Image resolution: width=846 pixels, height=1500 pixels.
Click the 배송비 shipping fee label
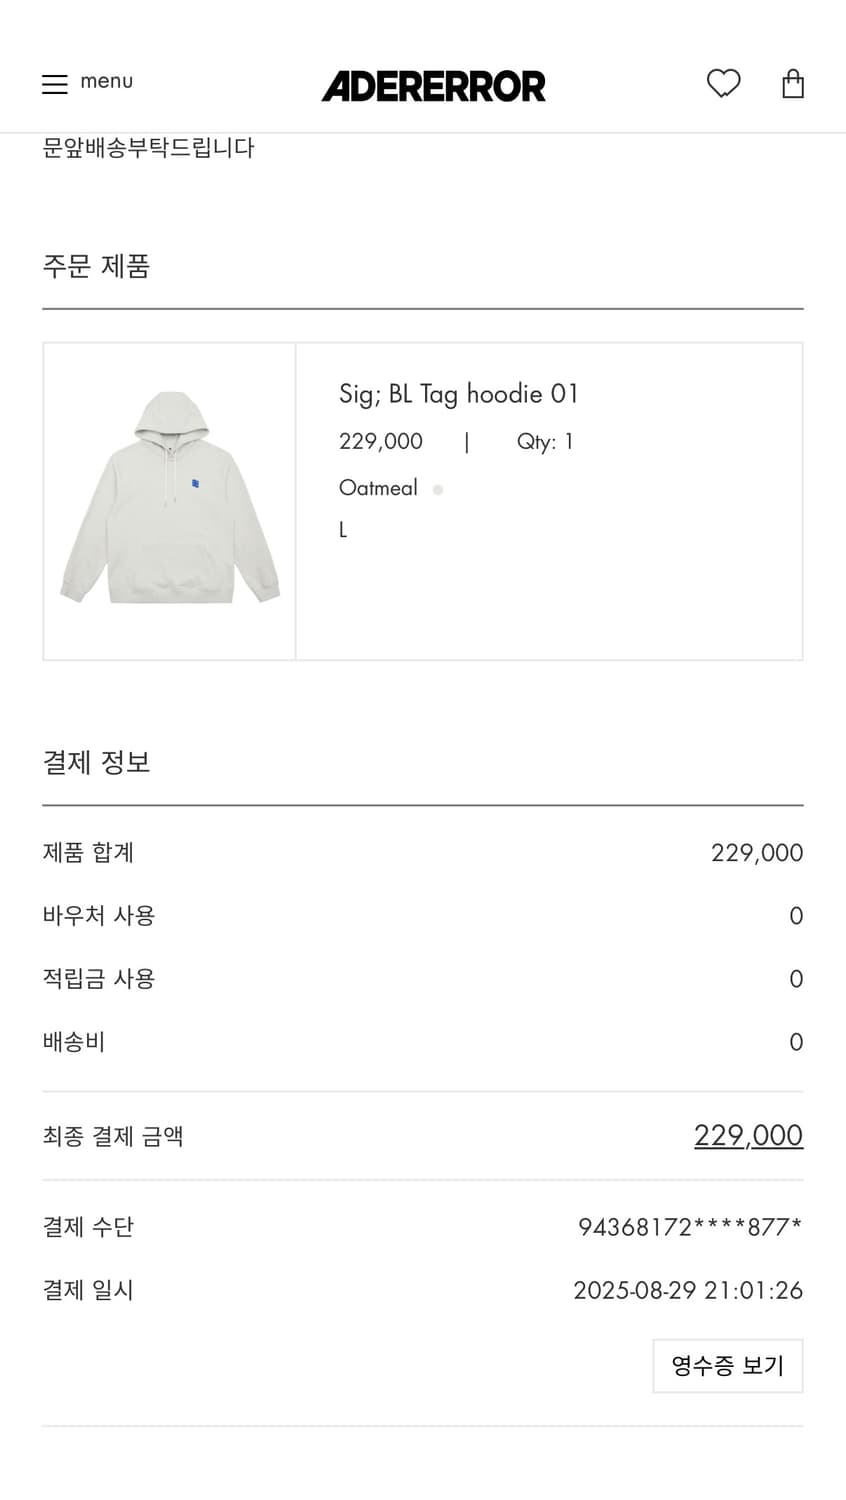[74, 1042]
